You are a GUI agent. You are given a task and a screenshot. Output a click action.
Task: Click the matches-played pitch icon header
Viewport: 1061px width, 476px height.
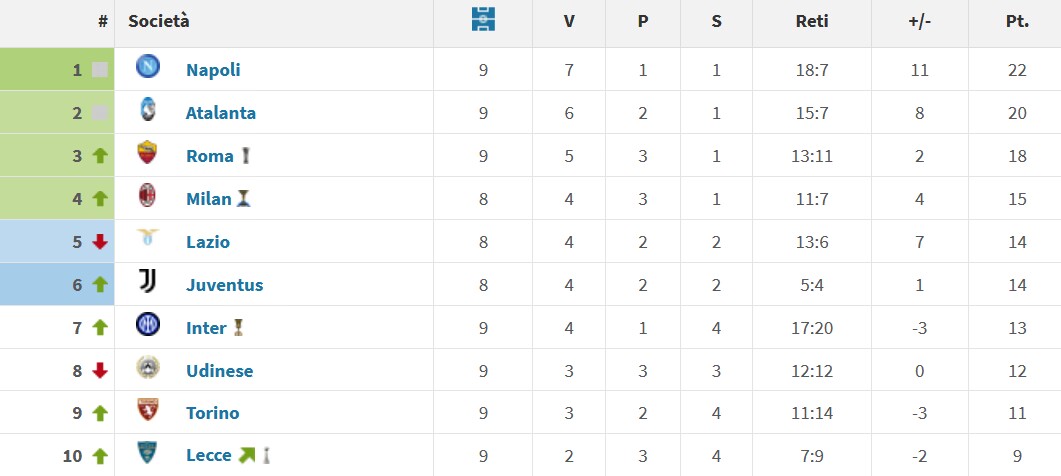(x=483, y=19)
